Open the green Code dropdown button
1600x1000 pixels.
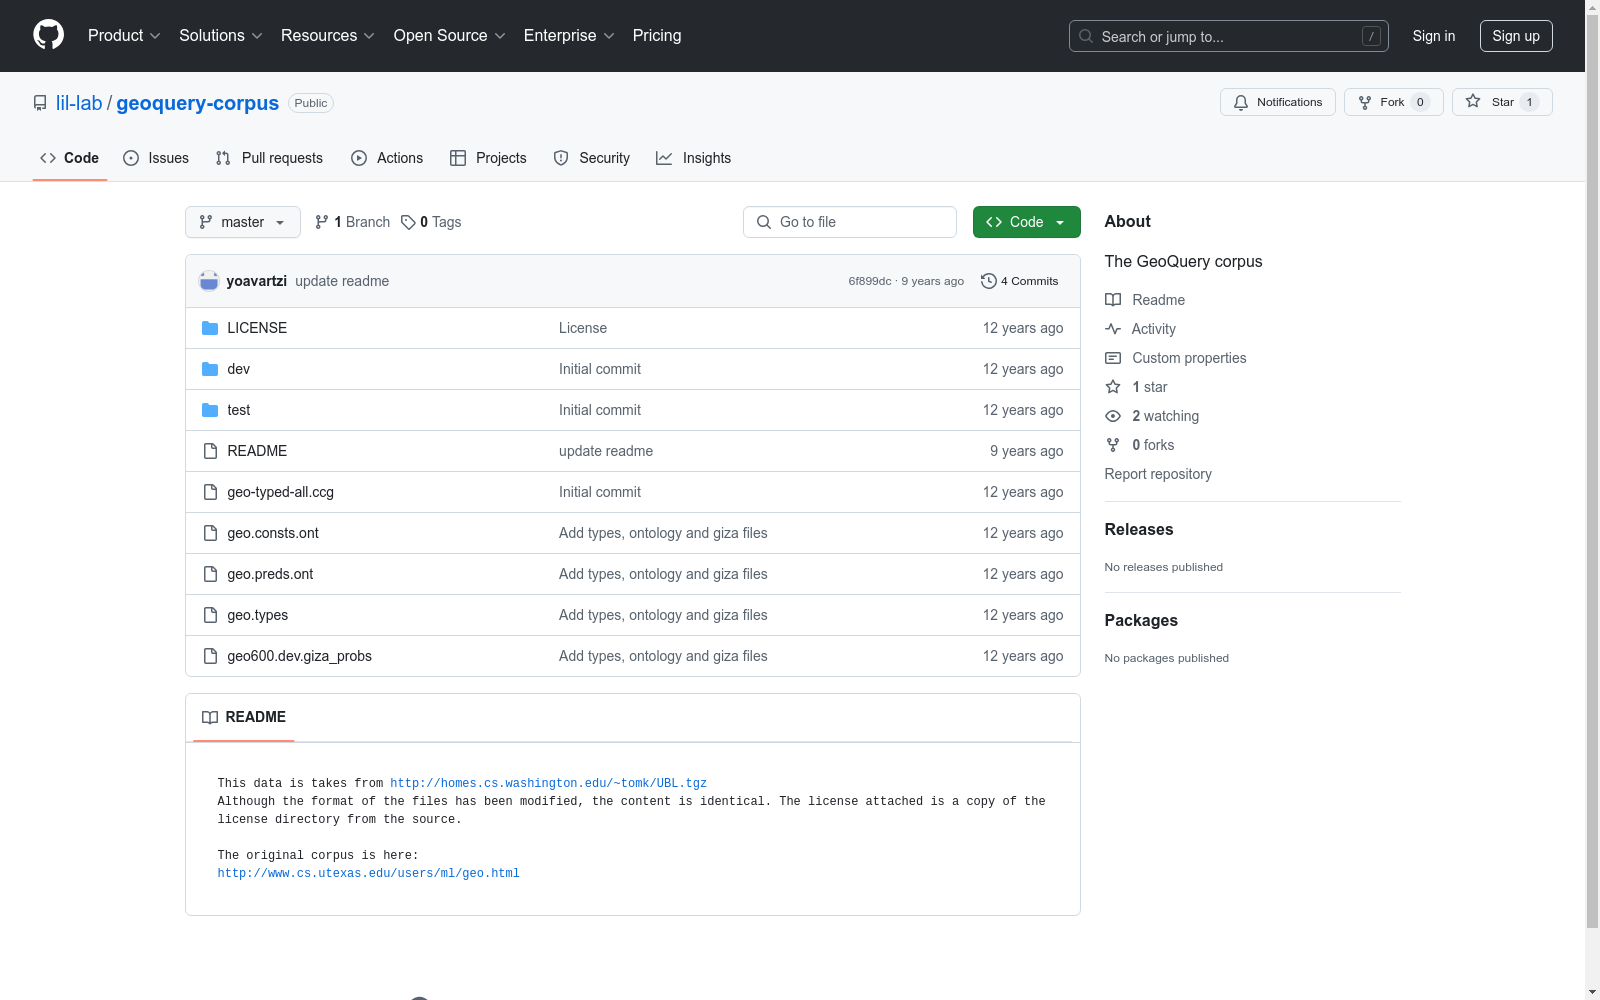click(1026, 222)
